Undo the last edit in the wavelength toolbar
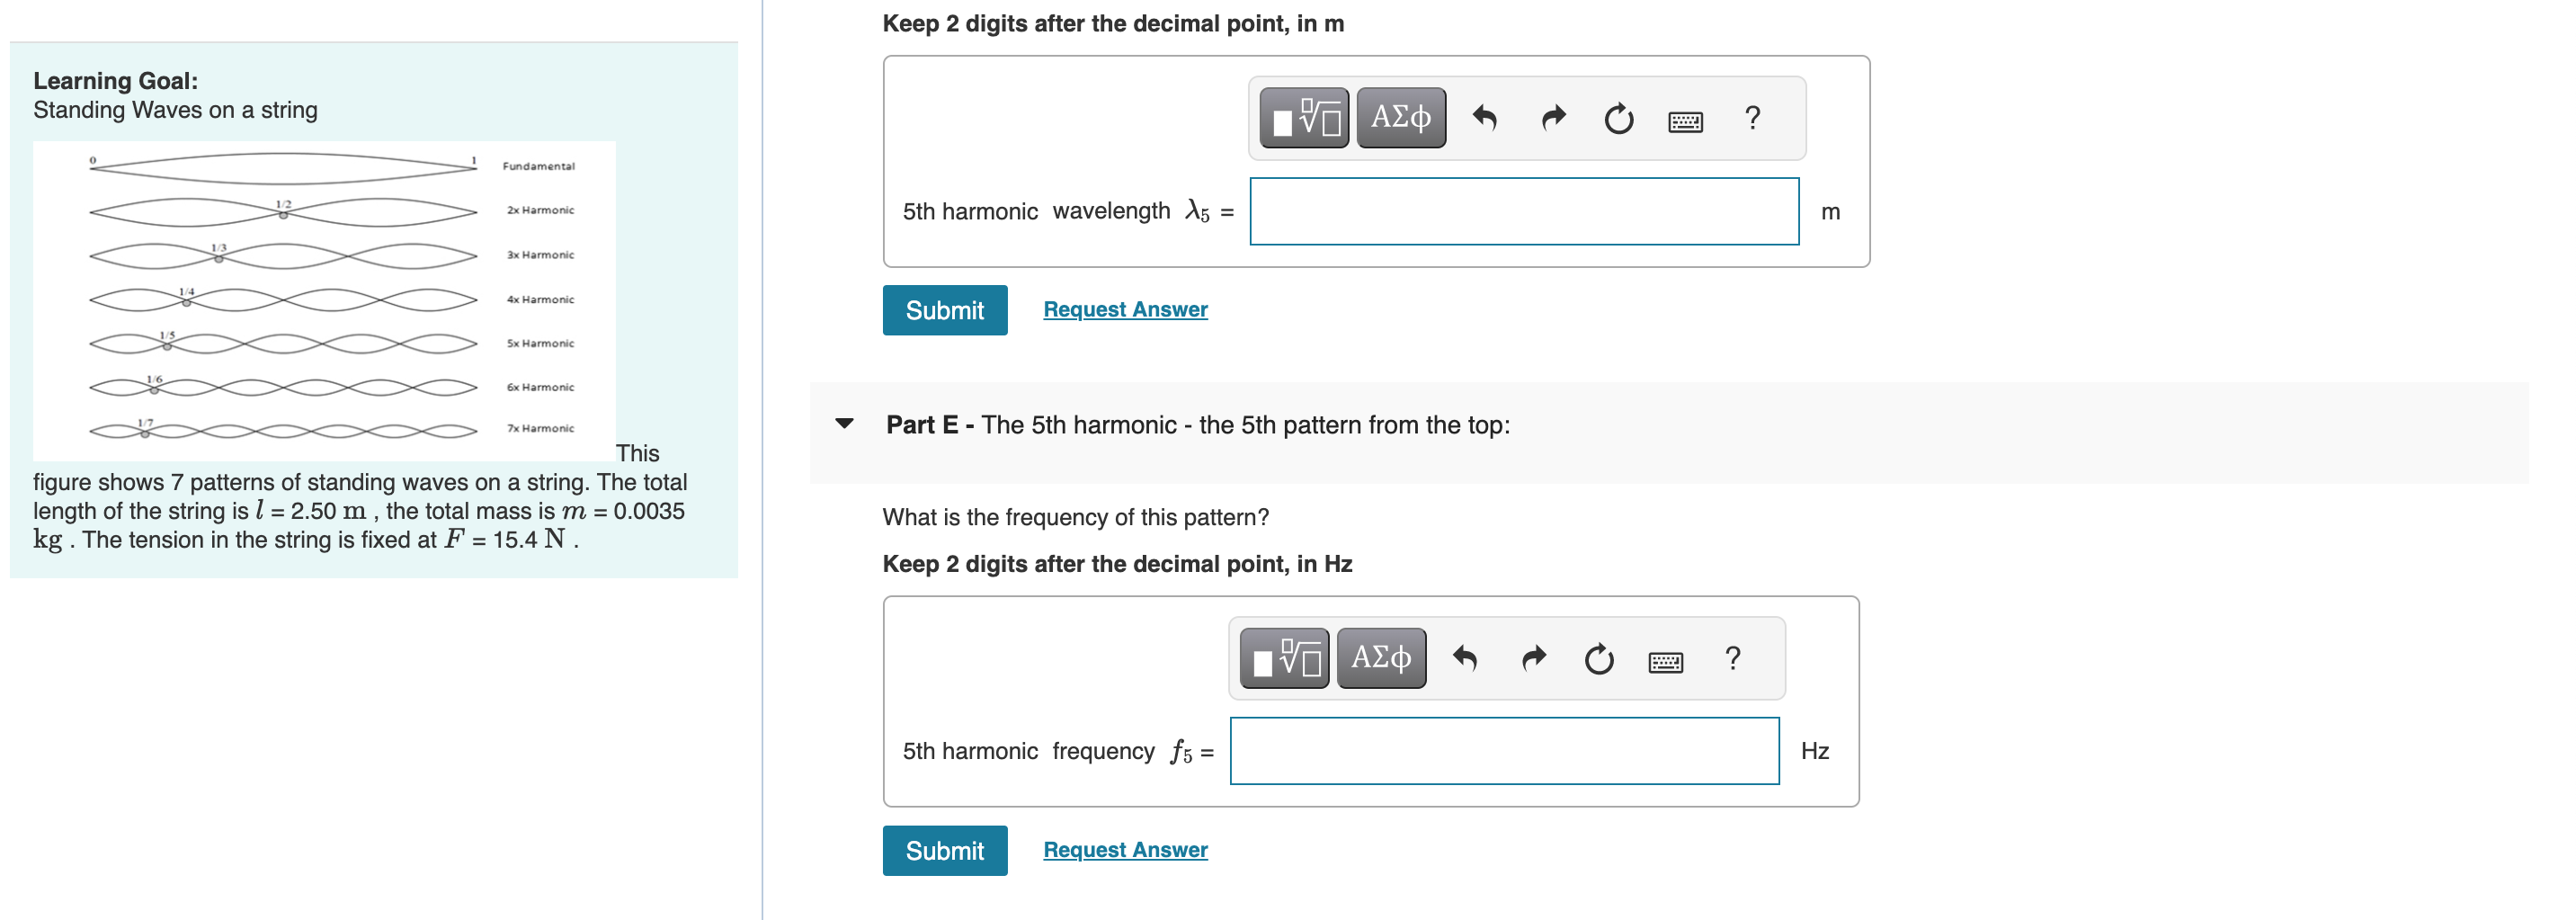Image resolution: width=2576 pixels, height=920 pixels. pos(1487,117)
